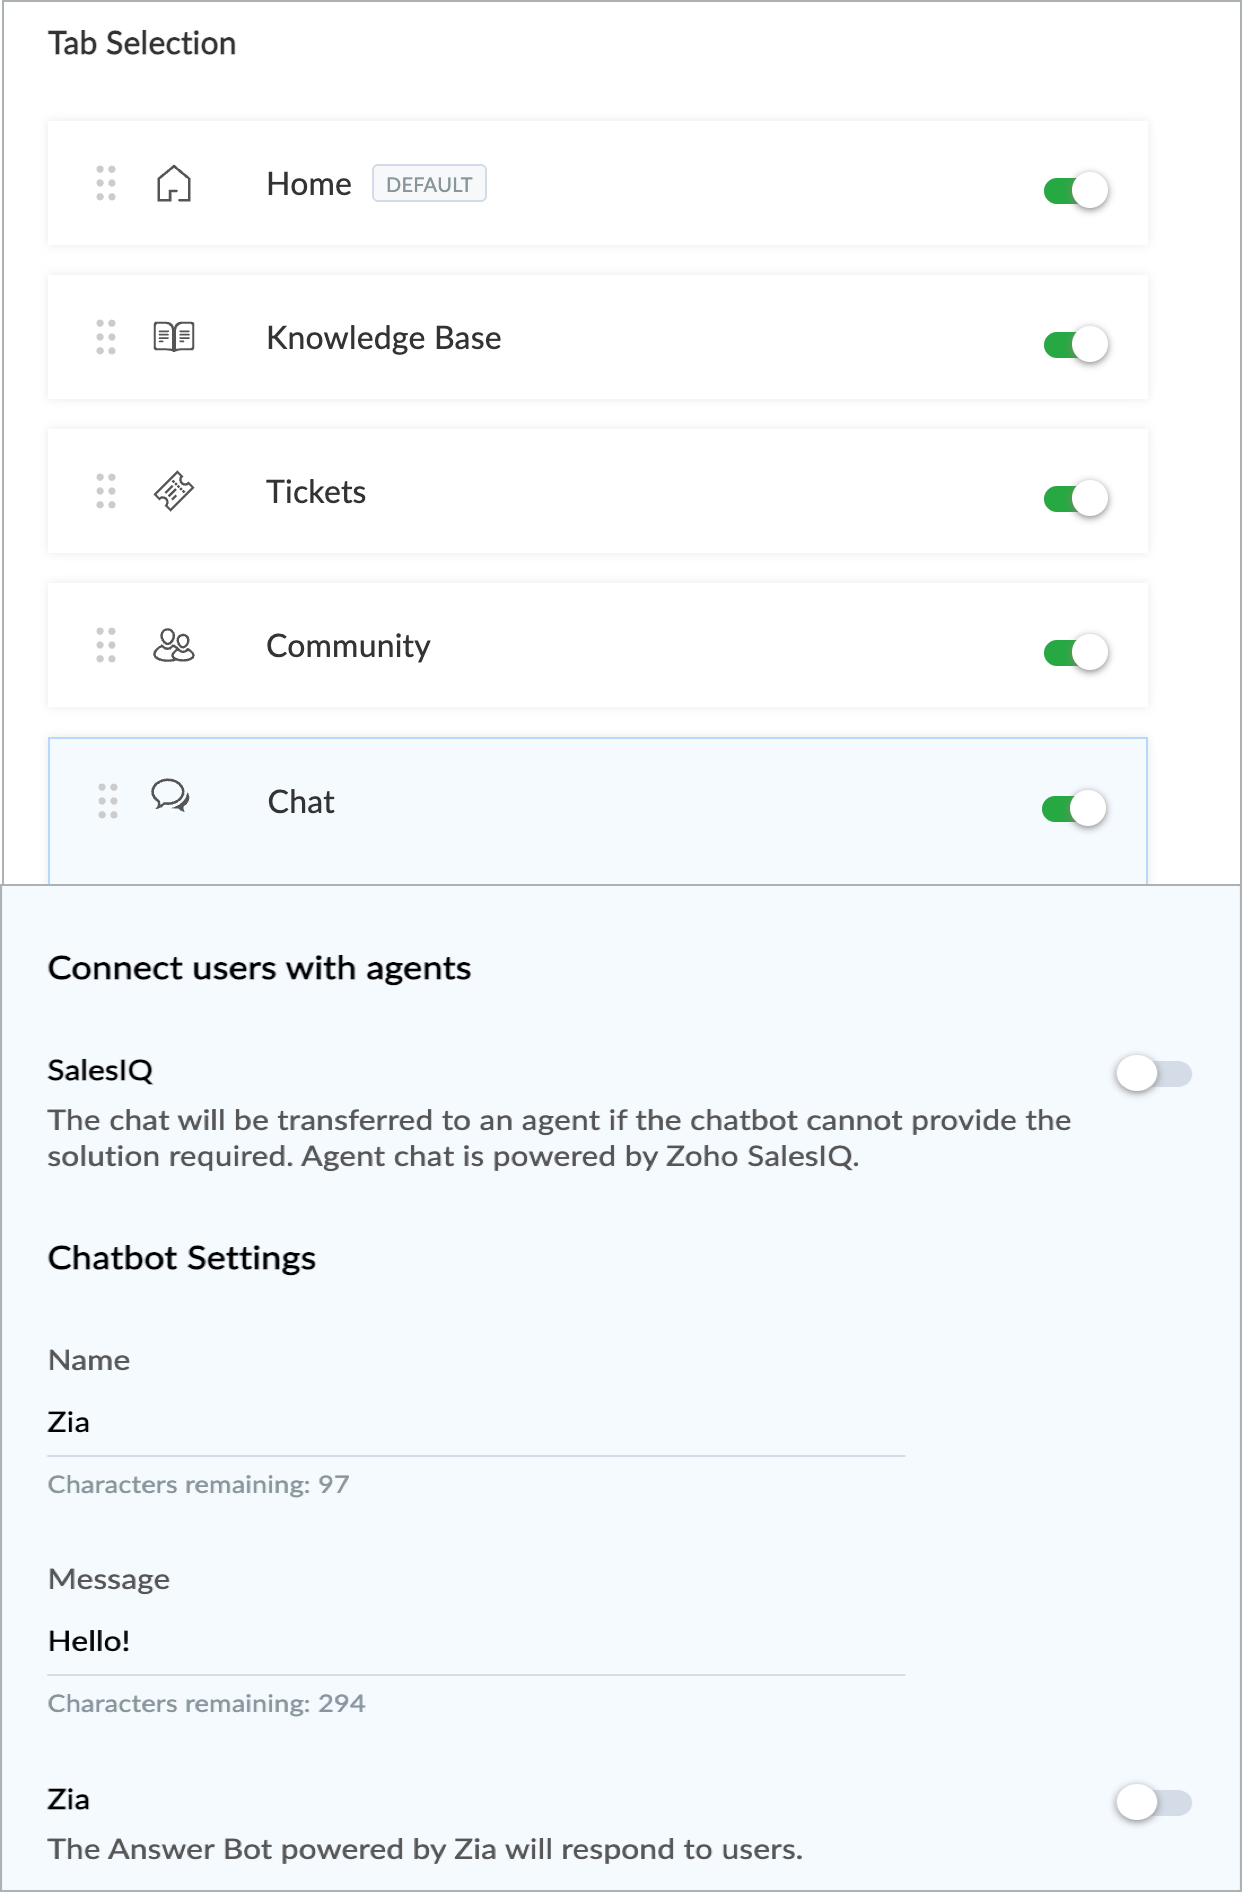Screen dimensions: 1242x1892
Task: Click the Message field containing Hello!
Action: click(476, 1642)
